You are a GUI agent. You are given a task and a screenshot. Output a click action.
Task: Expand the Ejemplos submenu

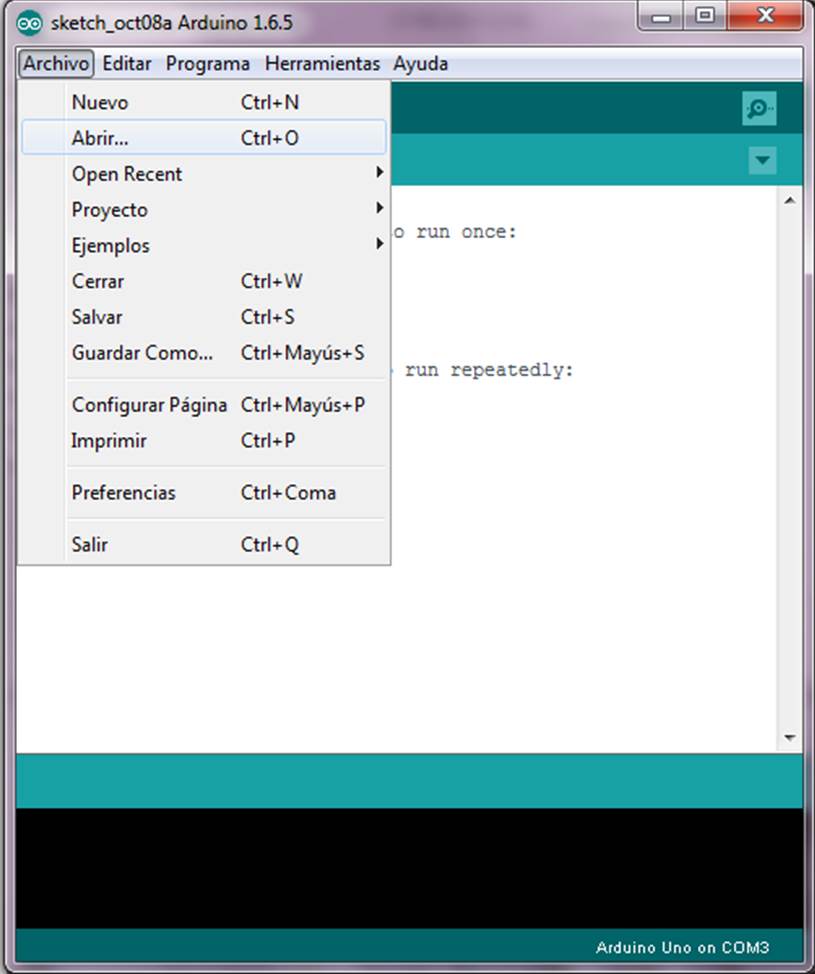click(204, 245)
